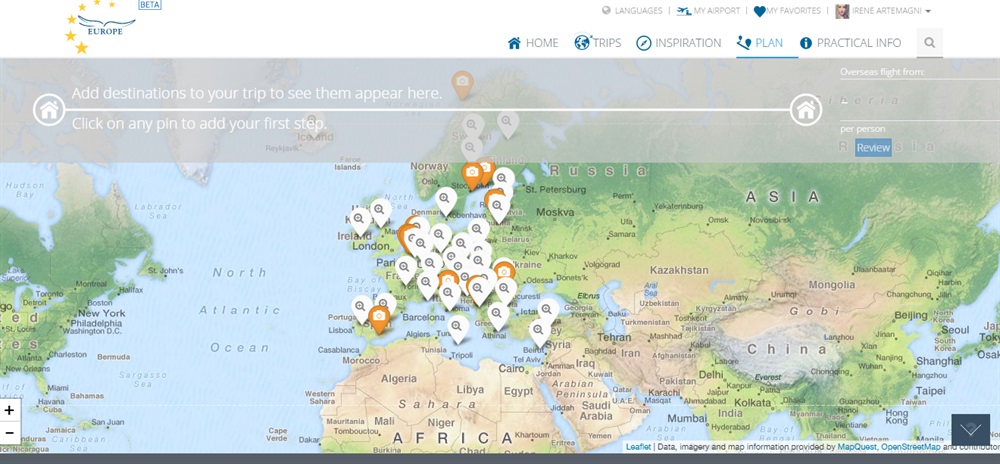This screenshot has height=464, width=1000.
Task: Select the white pin over northern Britain
Action: click(x=381, y=213)
